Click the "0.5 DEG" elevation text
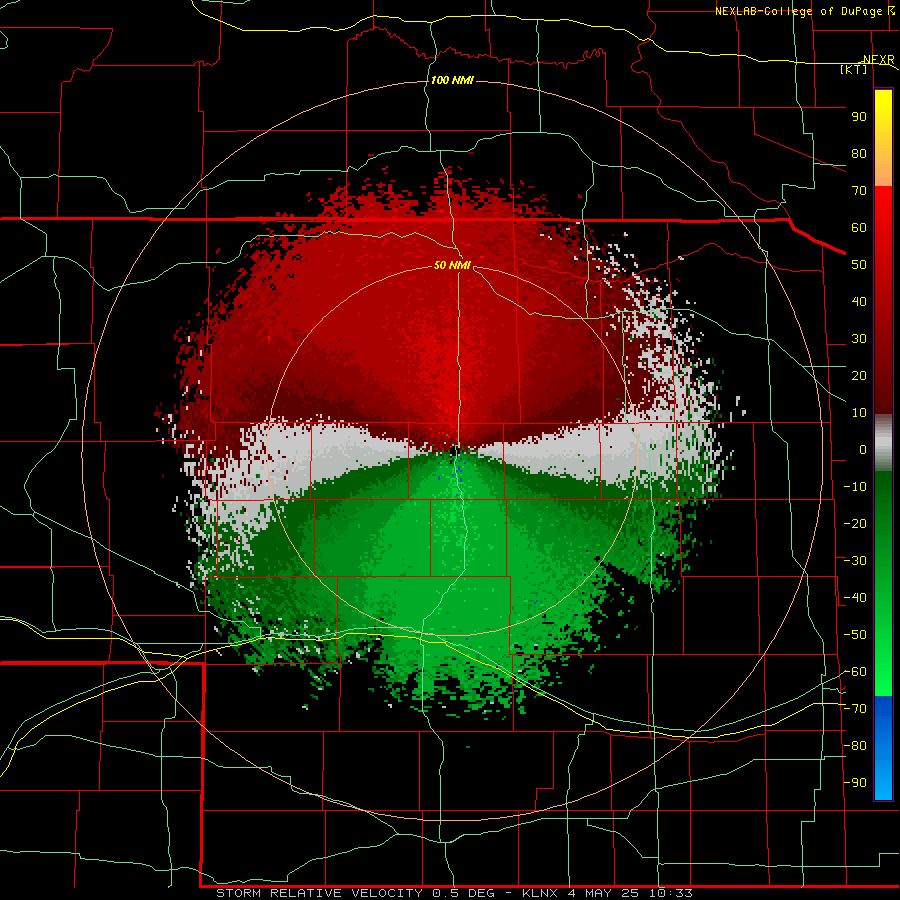The height and width of the screenshot is (900, 900). [462, 893]
